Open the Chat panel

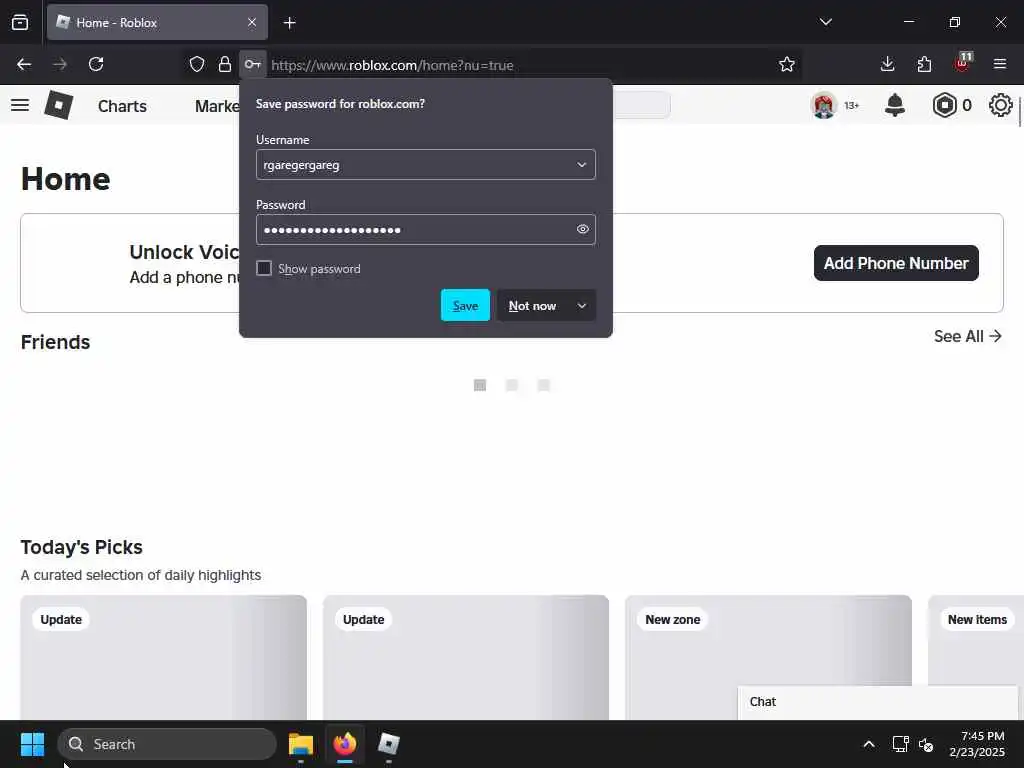point(877,702)
